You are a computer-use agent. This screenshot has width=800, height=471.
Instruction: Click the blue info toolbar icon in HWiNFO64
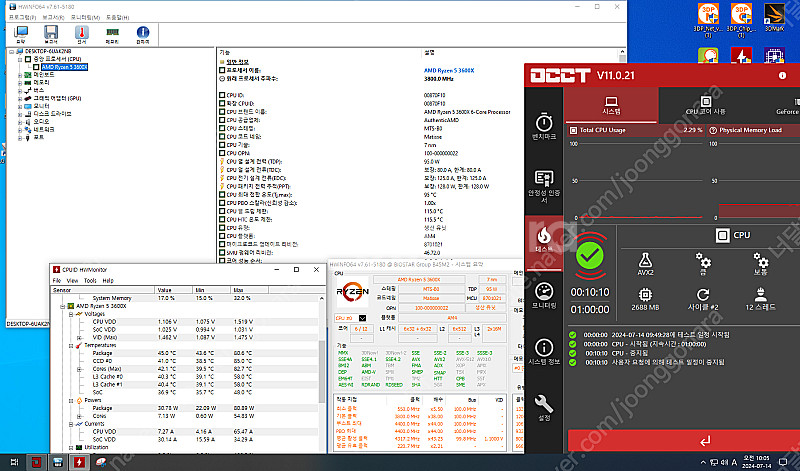pos(143,34)
